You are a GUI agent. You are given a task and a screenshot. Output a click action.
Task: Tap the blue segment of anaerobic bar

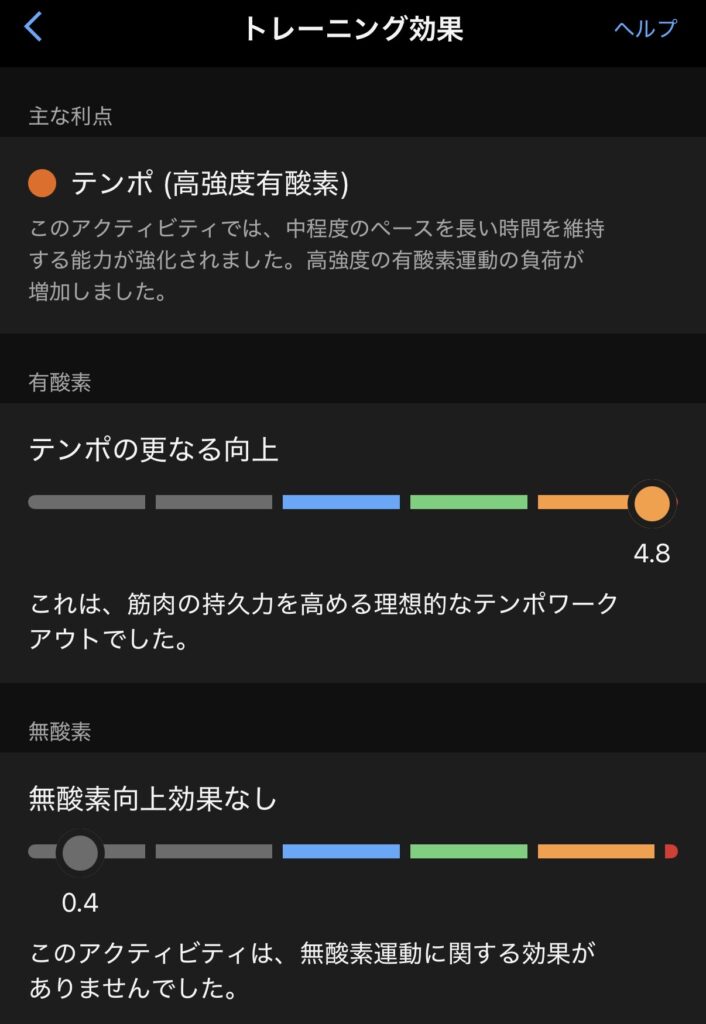341,852
